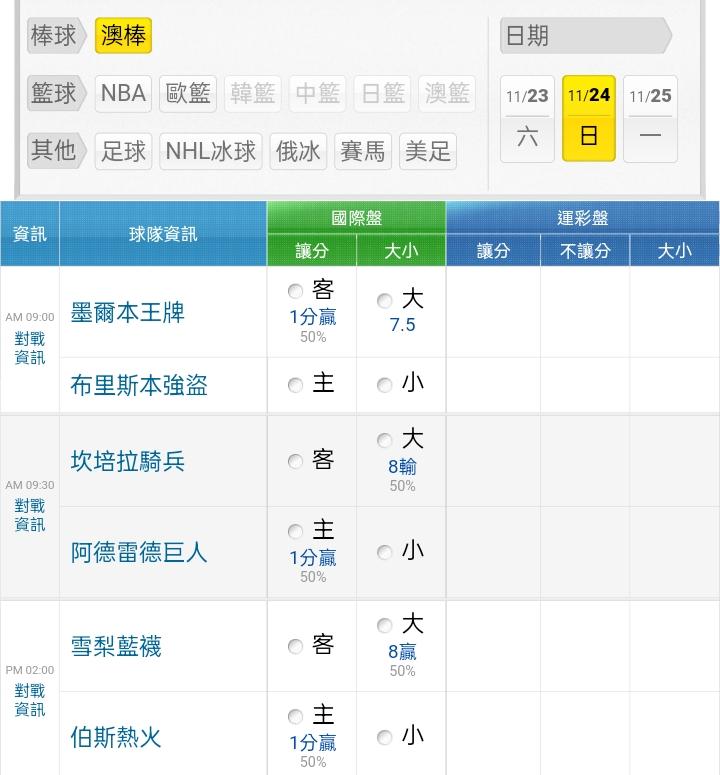Select 大 8輸 radio for 坎培拉騎兵 game

point(384,440)
